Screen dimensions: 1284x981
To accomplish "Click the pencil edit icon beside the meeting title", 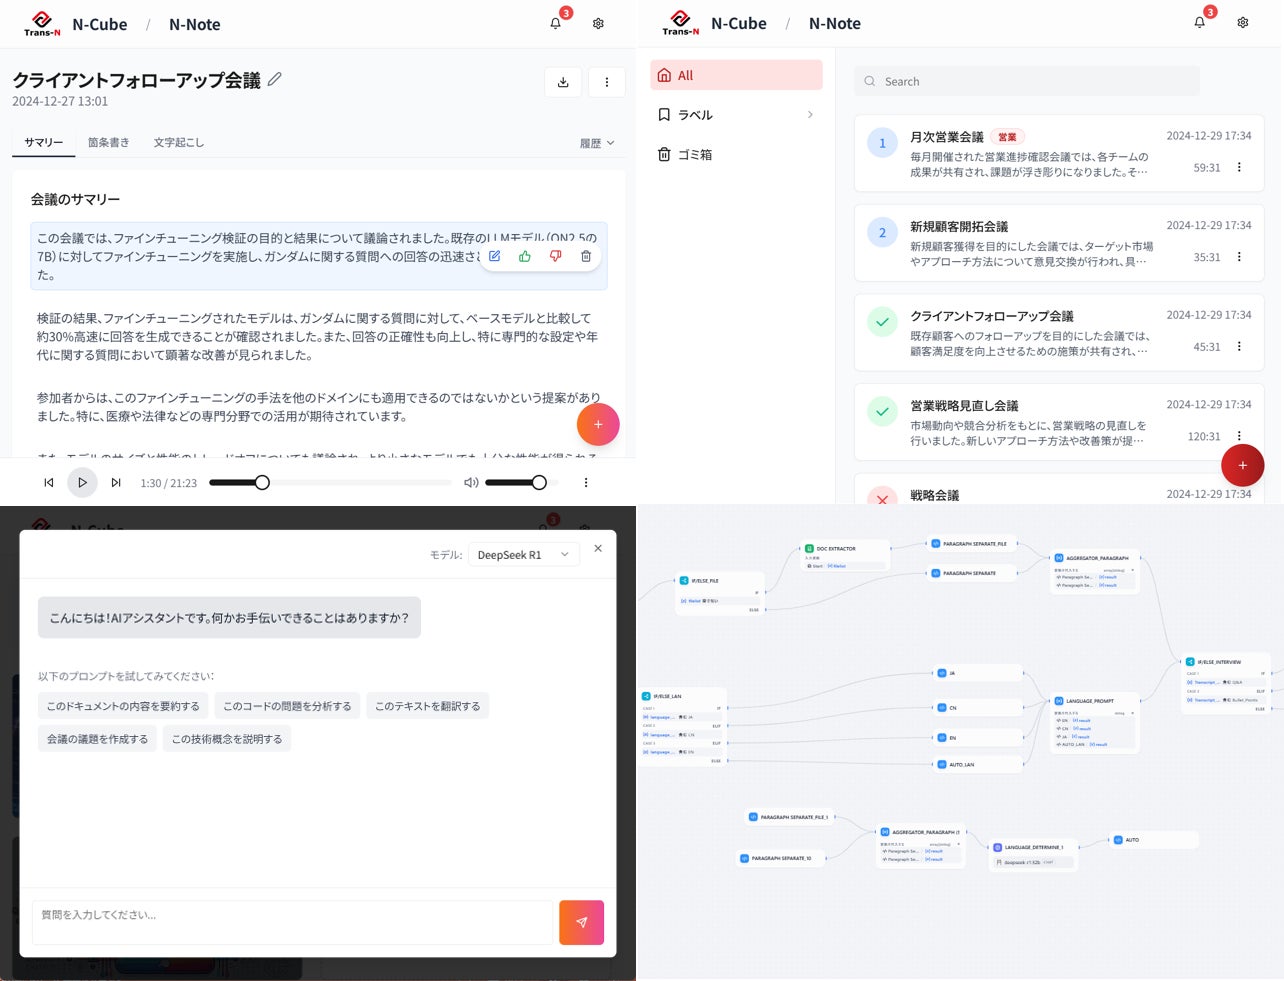I will click(x=274, y=79).
